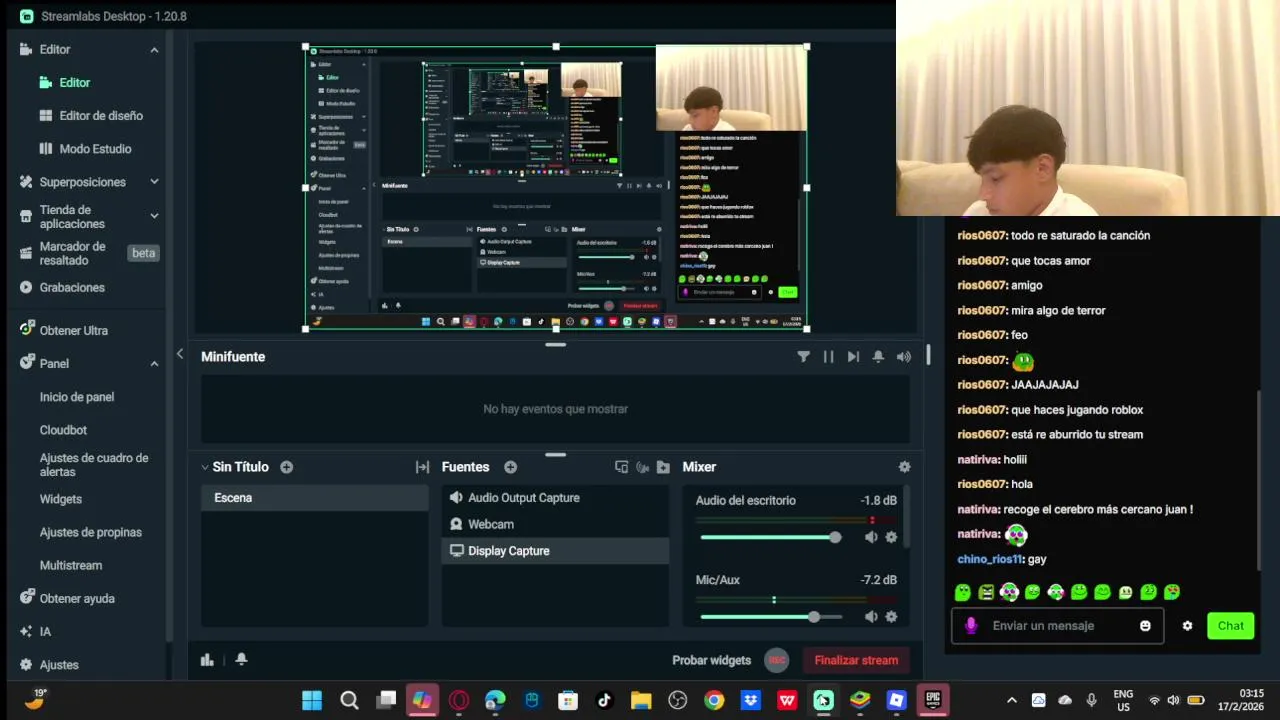Open Mixer advanced settings gear
This screenshot has height=720, width=1280.
coord(904,467)
